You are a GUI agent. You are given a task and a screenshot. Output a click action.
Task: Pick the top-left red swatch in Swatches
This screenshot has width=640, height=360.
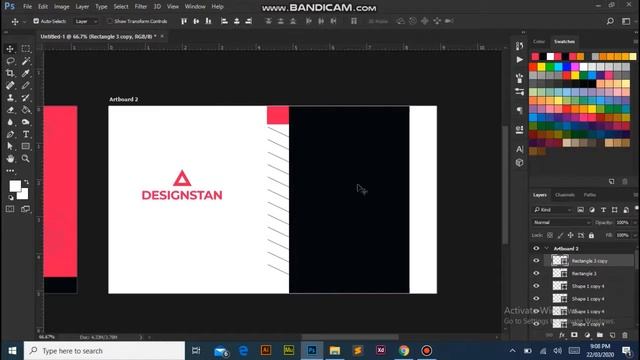(x=535, y=56)
